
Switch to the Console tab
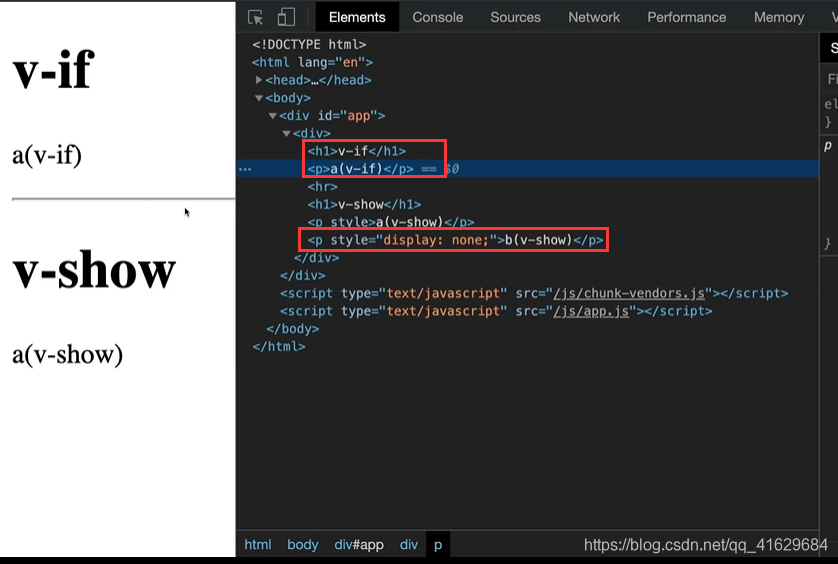(438, 17)
